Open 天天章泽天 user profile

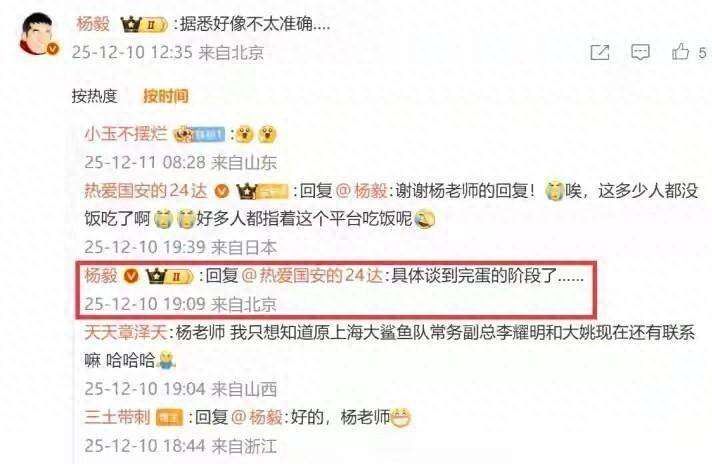coord(126,333)
